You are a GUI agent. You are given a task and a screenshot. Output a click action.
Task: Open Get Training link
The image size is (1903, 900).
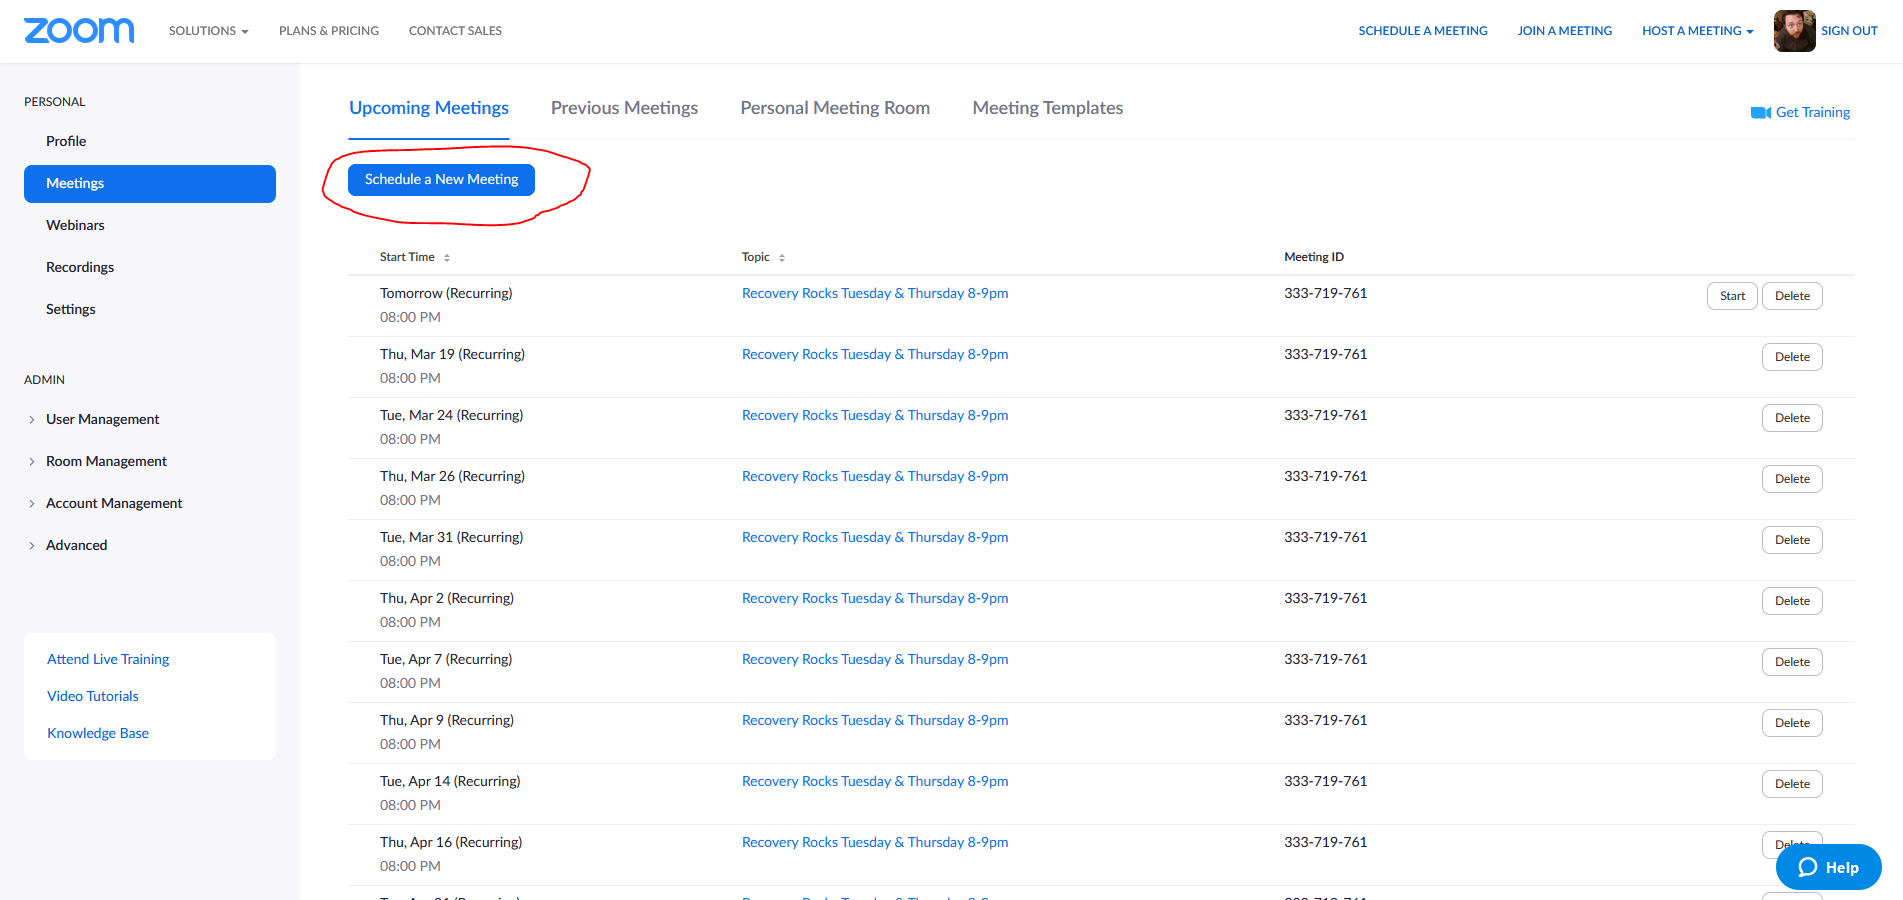click(x=1812, y=112)
